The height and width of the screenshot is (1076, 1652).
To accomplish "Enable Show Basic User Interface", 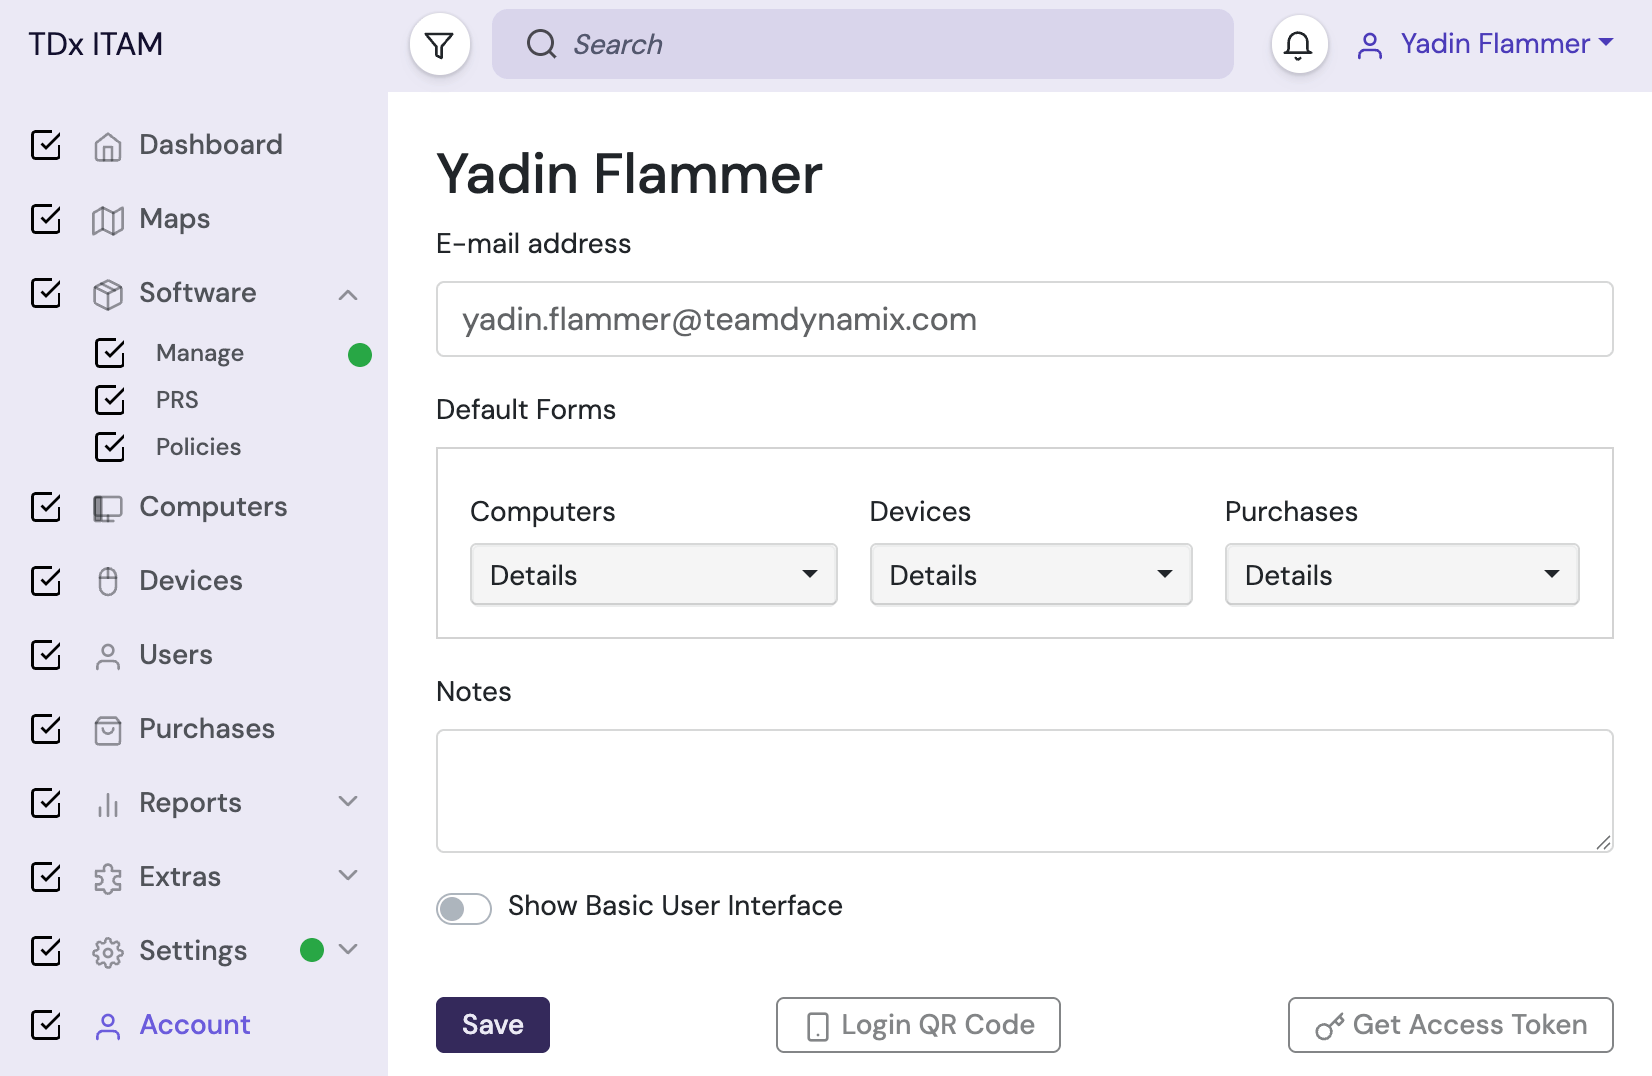I will (x=463, y=908).
